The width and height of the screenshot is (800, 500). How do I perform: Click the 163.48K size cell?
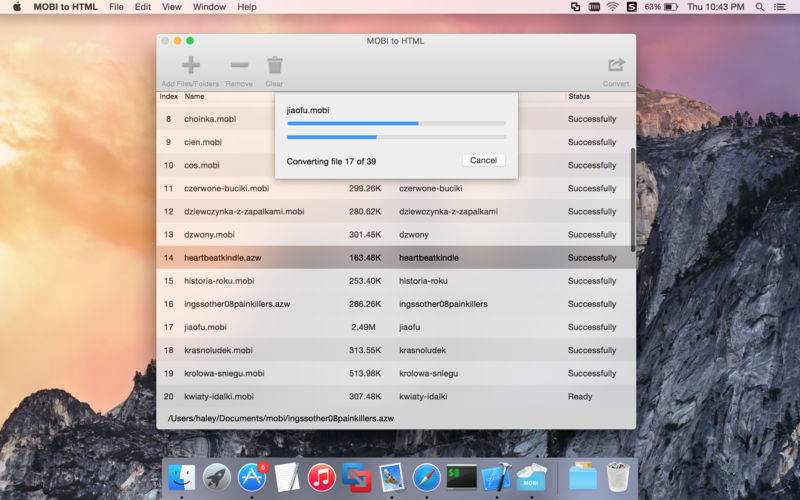pyautogui.click(x=365, y=258)
